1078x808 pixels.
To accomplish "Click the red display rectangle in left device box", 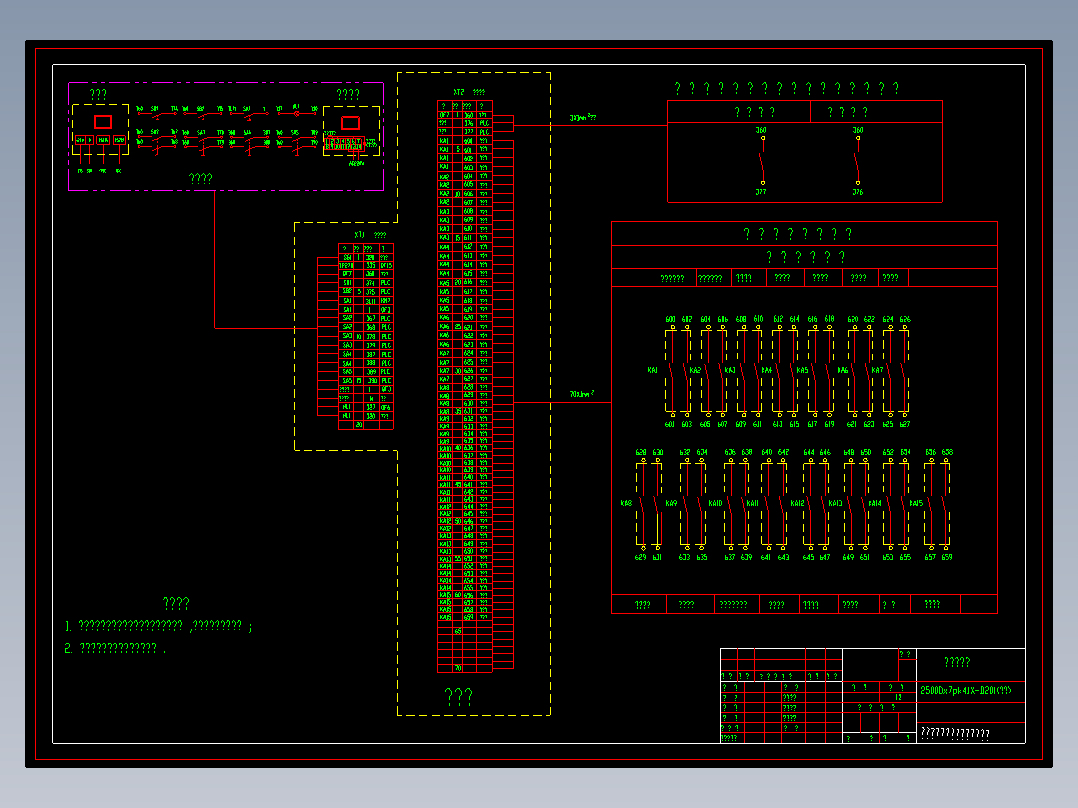I will [x=103, y=122].
